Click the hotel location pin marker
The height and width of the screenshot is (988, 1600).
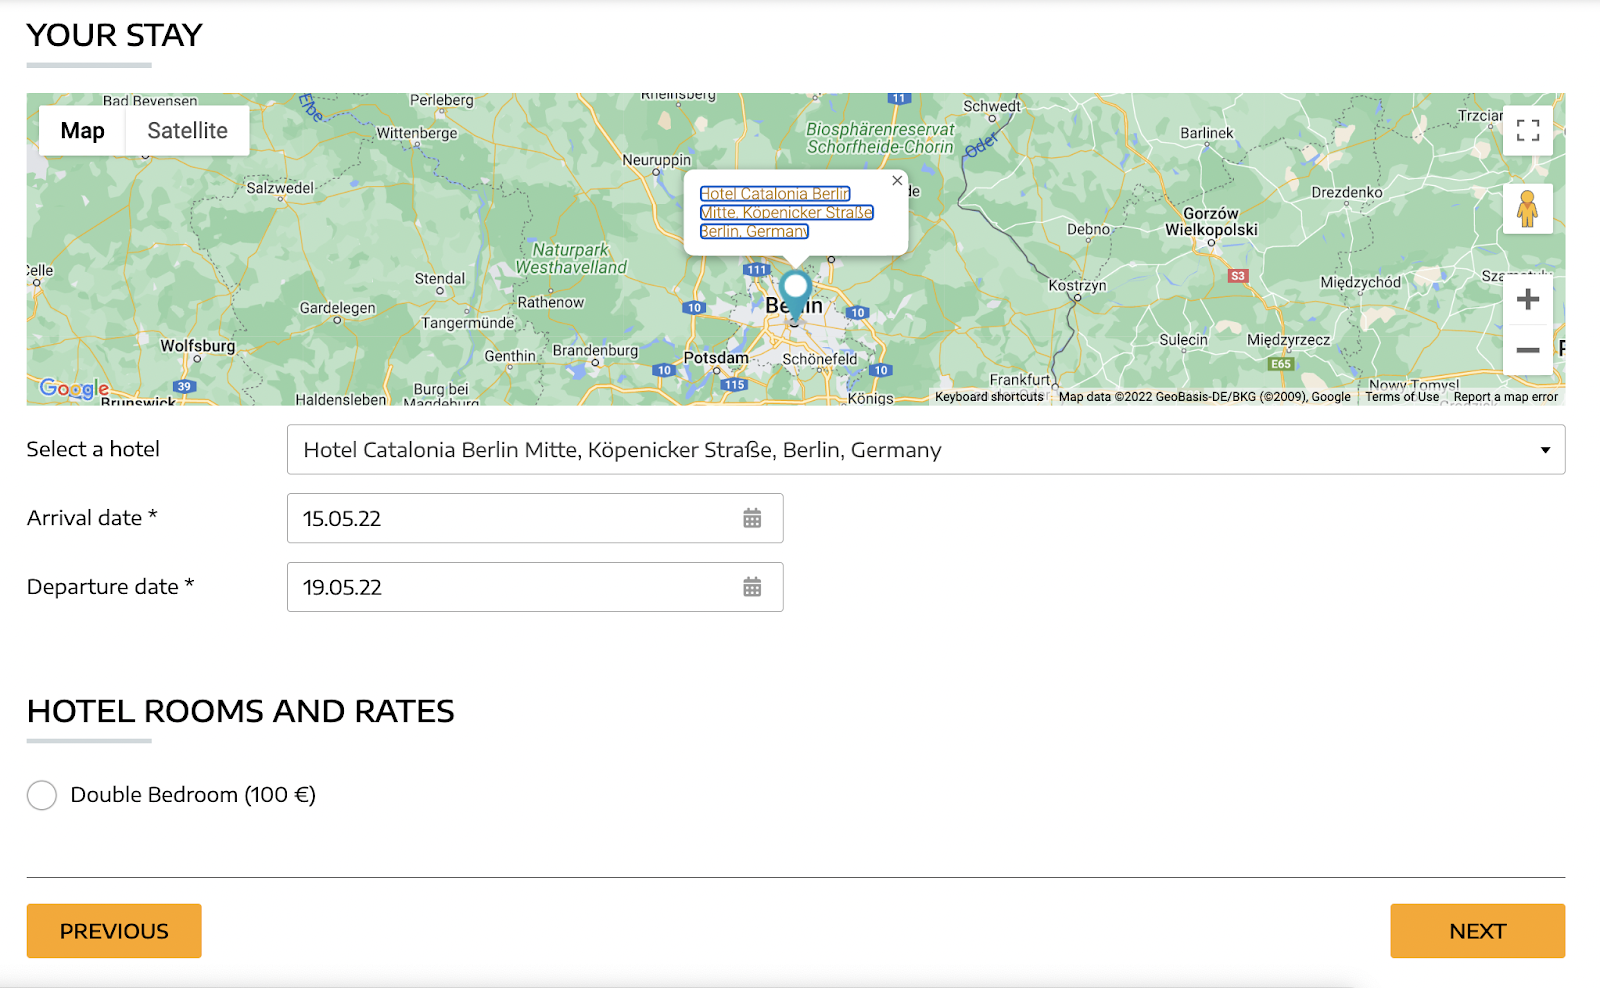click(795, 294)
